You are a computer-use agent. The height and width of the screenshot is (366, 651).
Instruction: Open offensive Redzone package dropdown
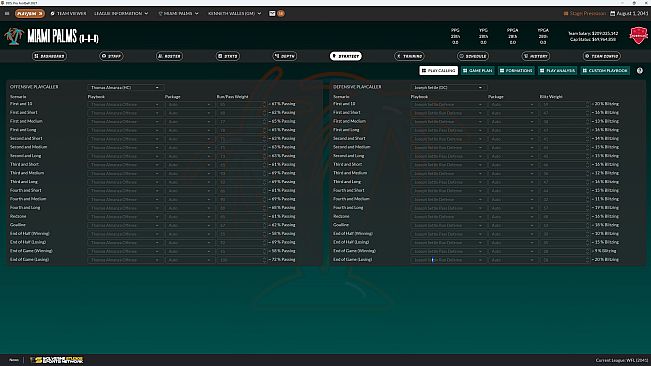click(x=189, y=217)
